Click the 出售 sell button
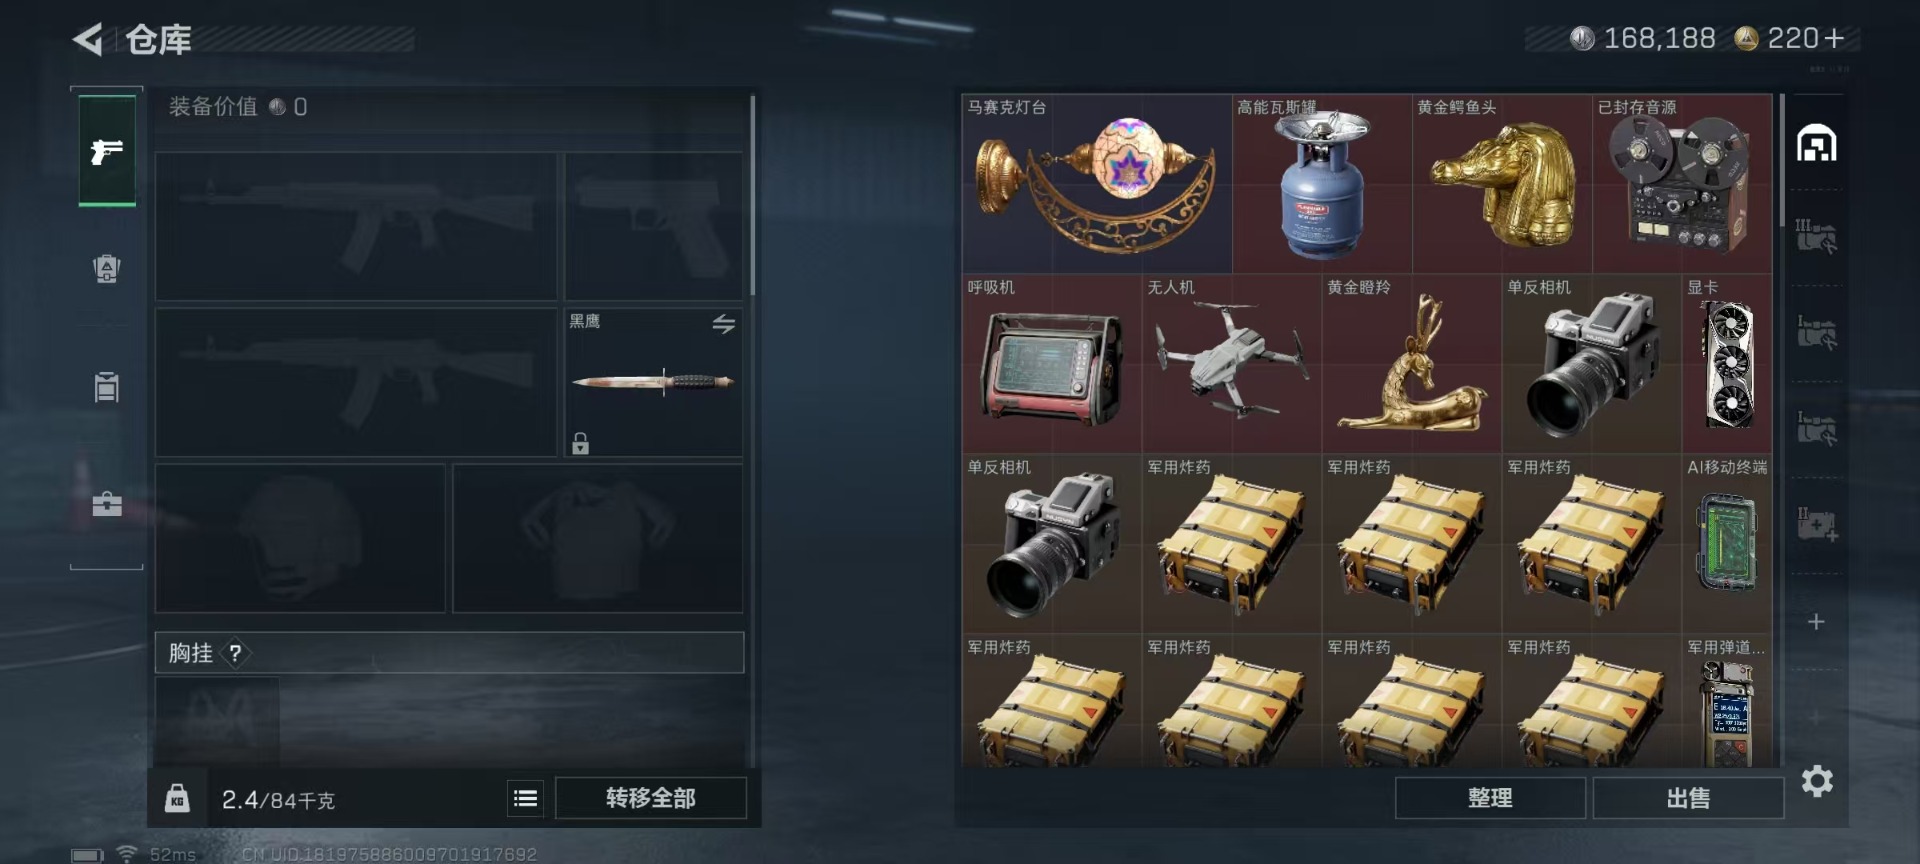1920x864 pixels. pyautogui.click(x=1688, y=798)
